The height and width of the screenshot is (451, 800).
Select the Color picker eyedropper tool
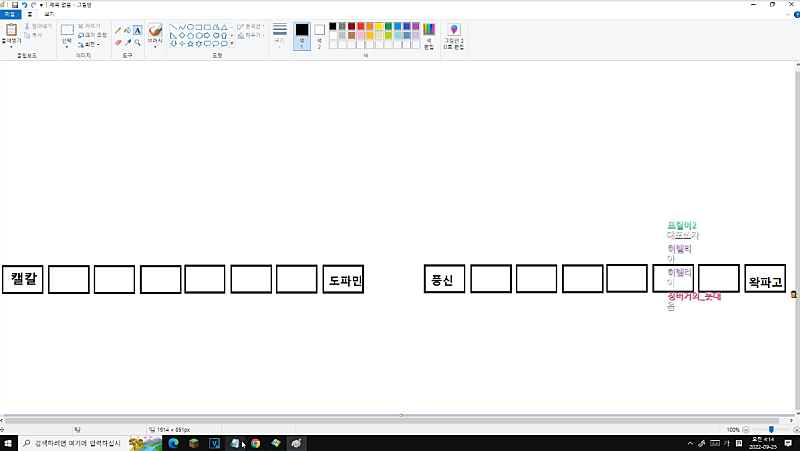(128, 43)
